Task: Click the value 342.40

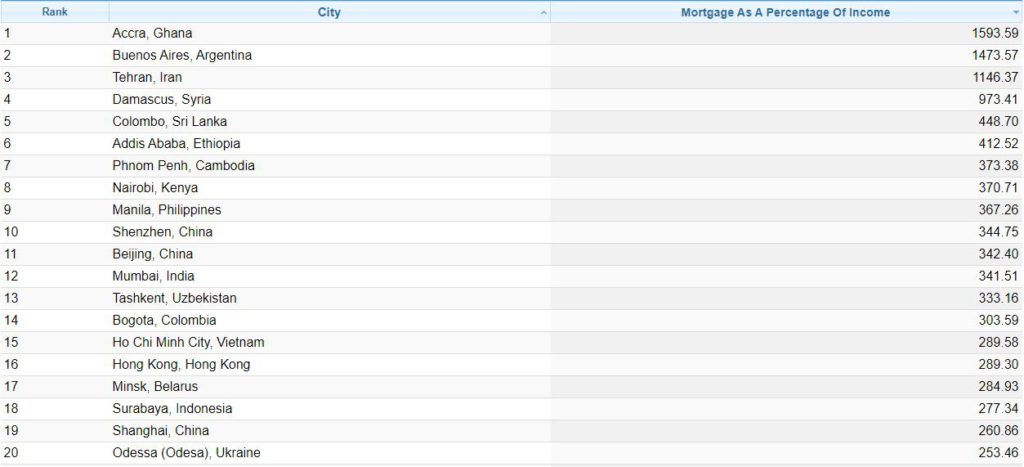Action: tap(999, 253)
